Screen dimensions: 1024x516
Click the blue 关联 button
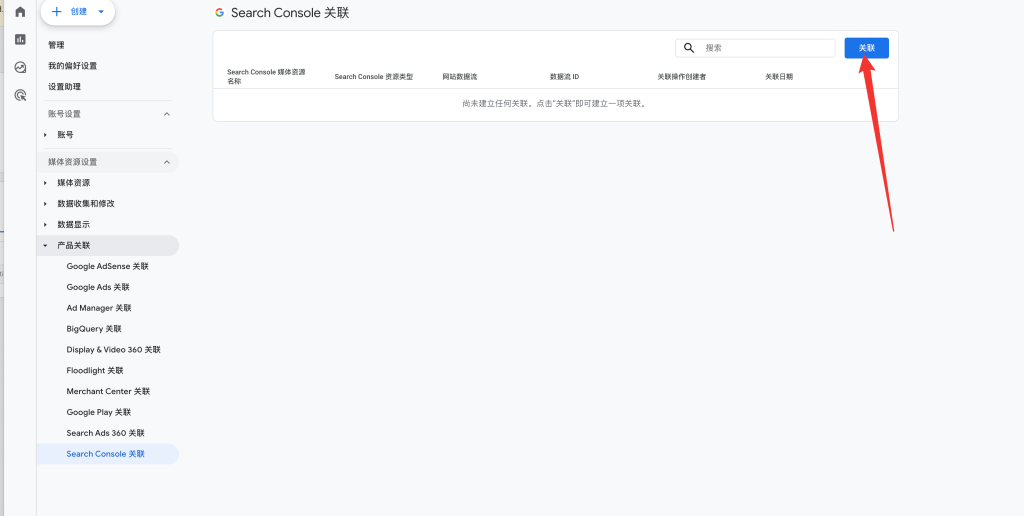[x=866, y=48]
